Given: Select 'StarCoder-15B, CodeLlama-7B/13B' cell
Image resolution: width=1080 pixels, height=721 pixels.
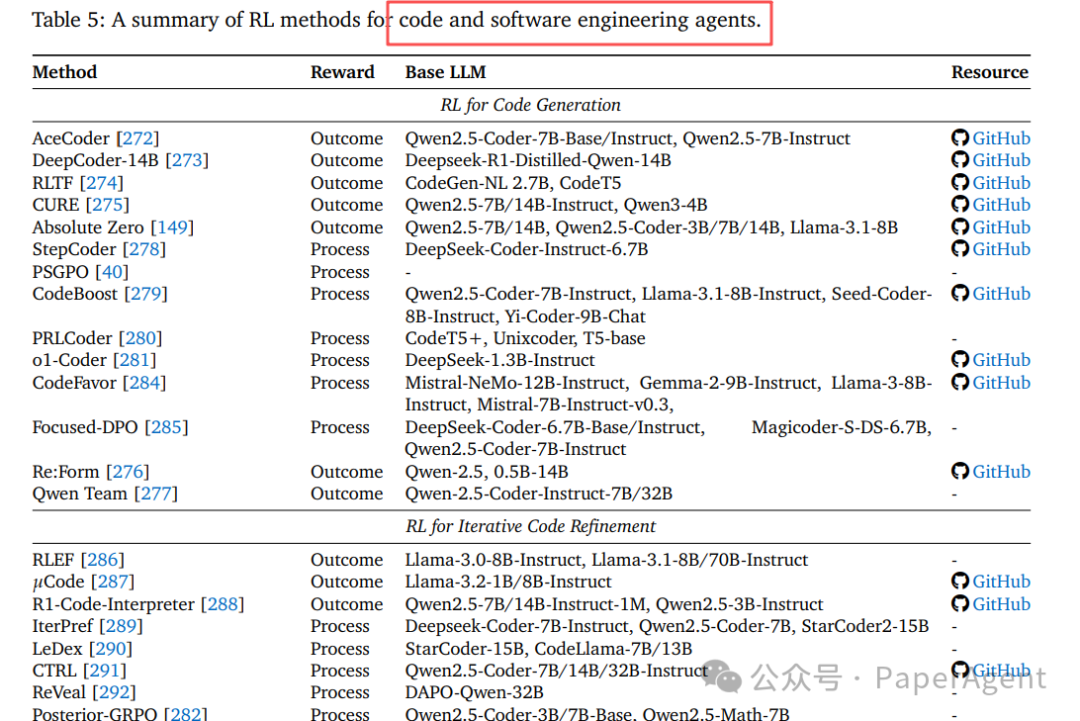Looking at the screenshot, I should pos(549,649).
